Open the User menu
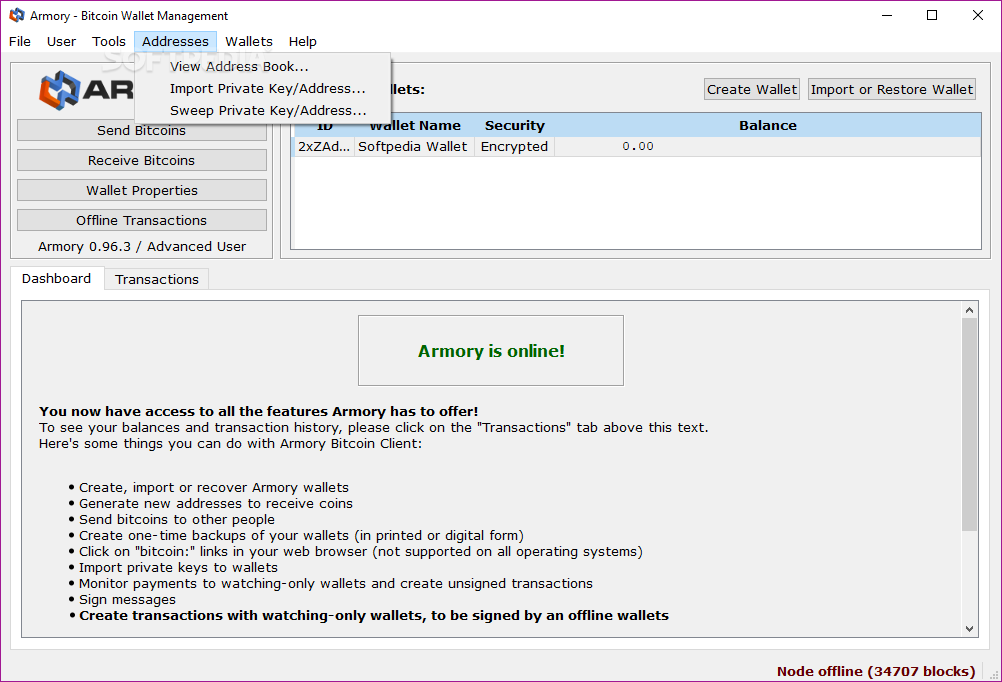The height and width of the screenshot is (682, 1002). 61,42
